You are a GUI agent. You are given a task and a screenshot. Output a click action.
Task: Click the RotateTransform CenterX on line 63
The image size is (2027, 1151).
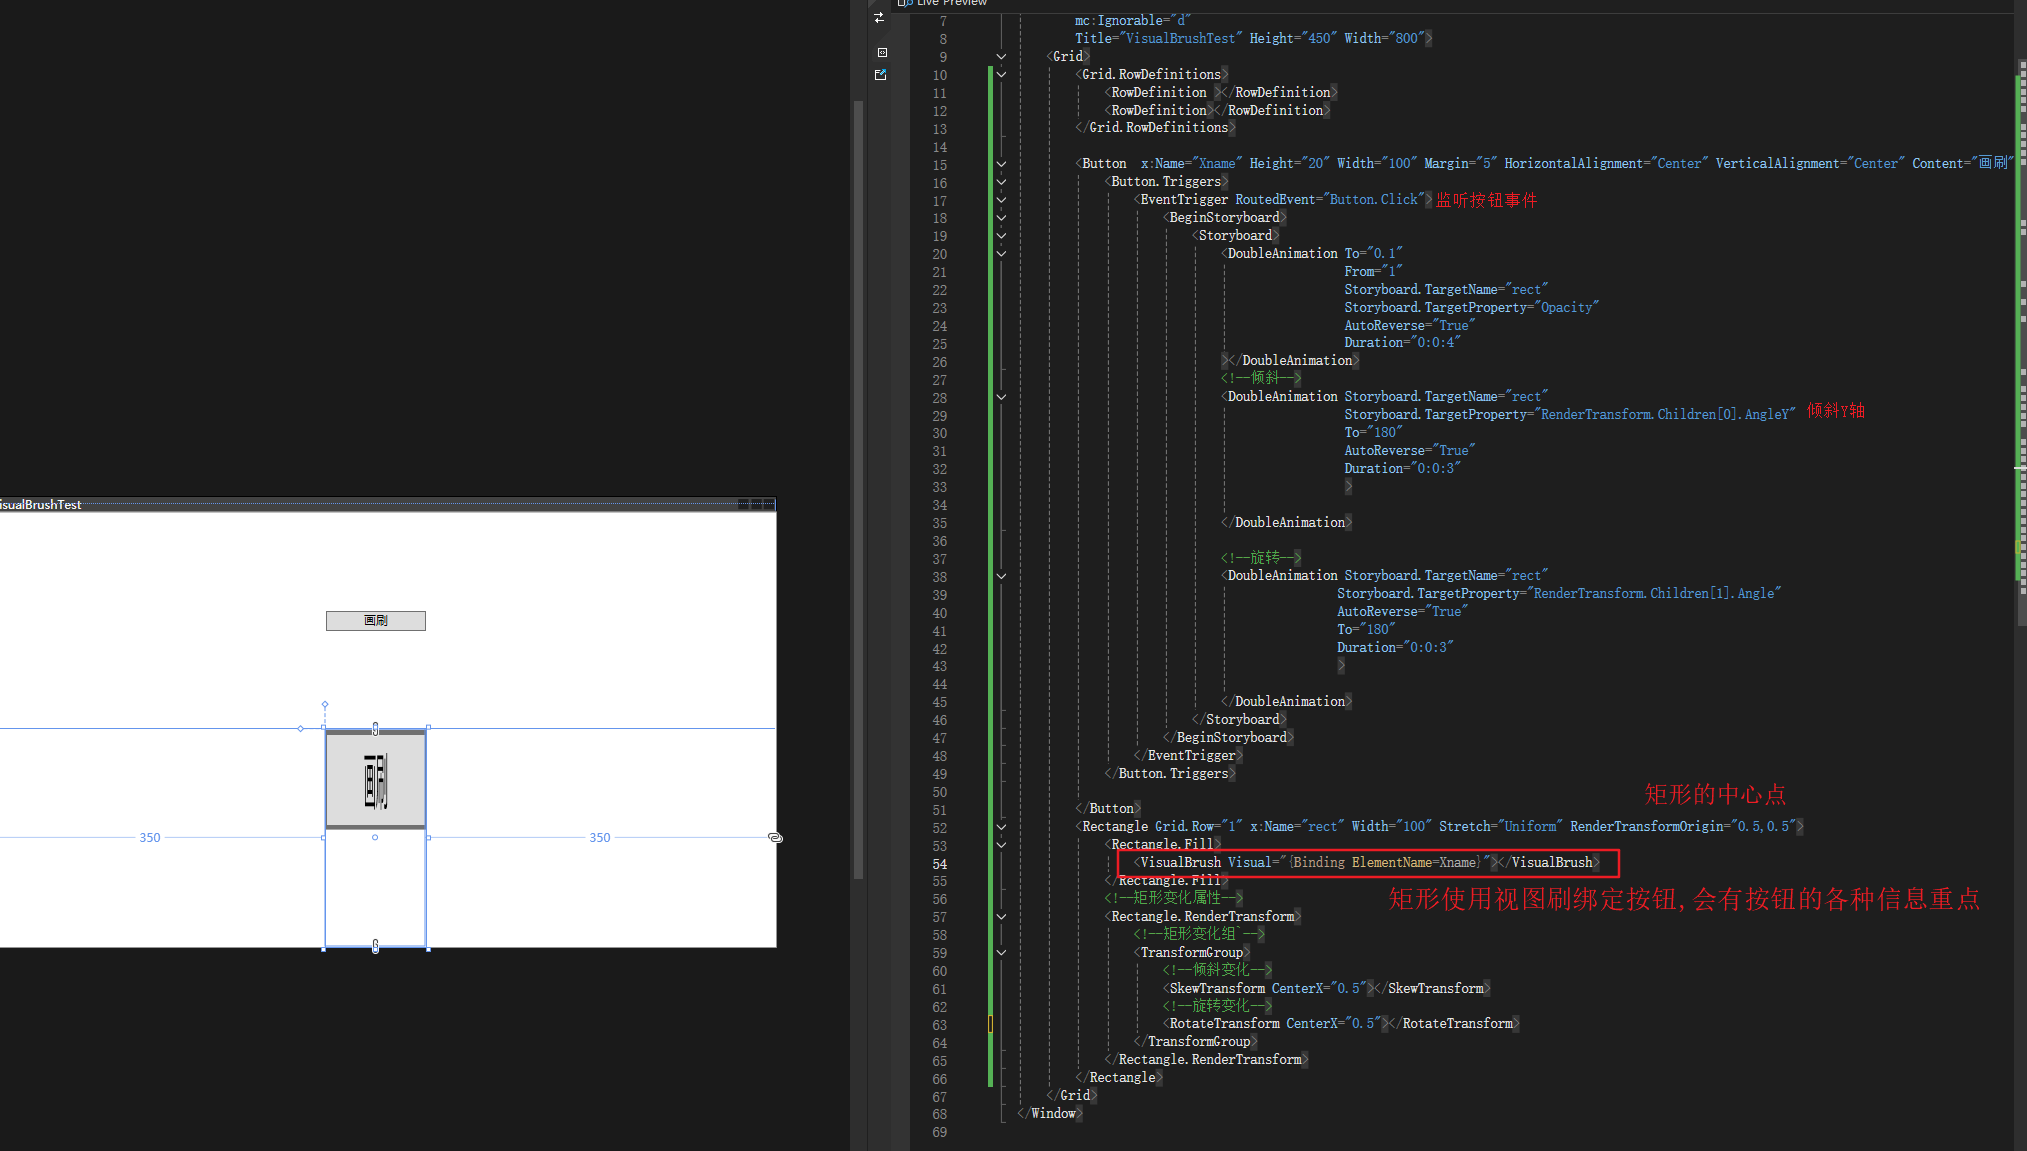coord(1334,1023)
